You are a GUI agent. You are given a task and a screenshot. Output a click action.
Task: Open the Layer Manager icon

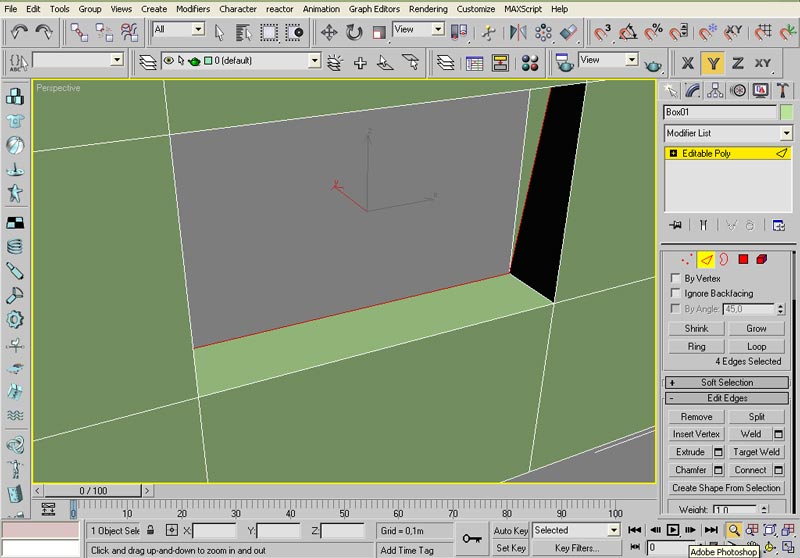tap(148, 62)
